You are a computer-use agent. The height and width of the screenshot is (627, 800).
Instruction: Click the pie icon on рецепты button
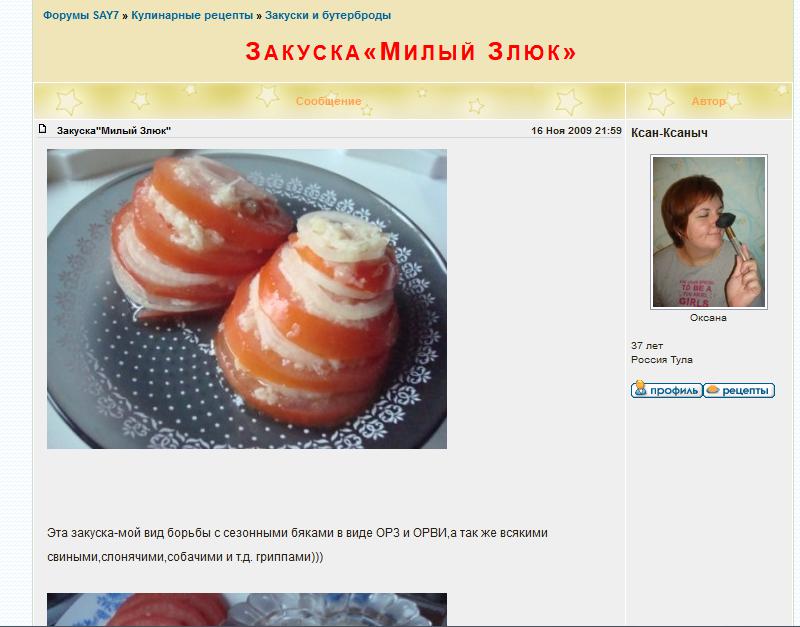coord(713,390)
